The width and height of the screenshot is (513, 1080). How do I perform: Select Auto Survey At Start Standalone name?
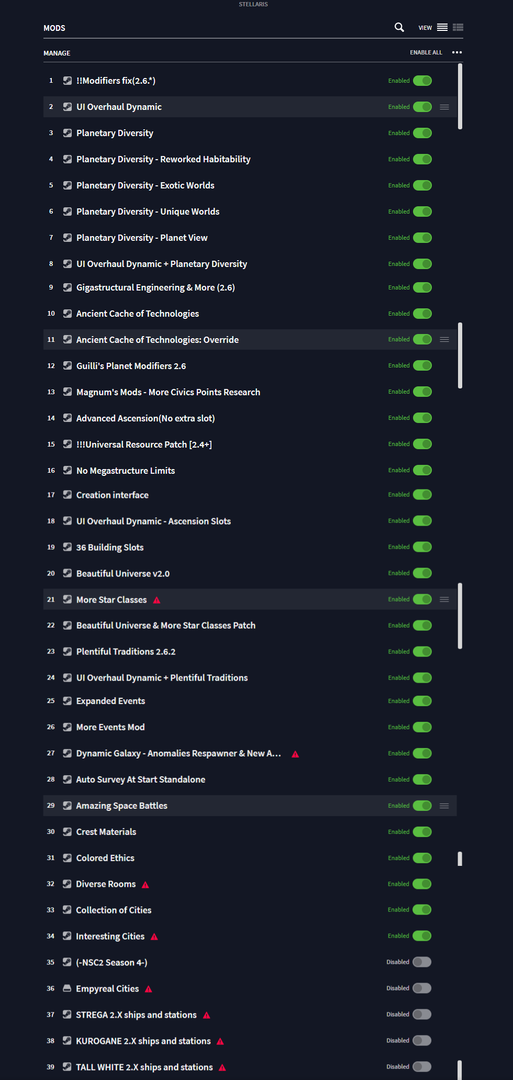[x=140, y=780]
